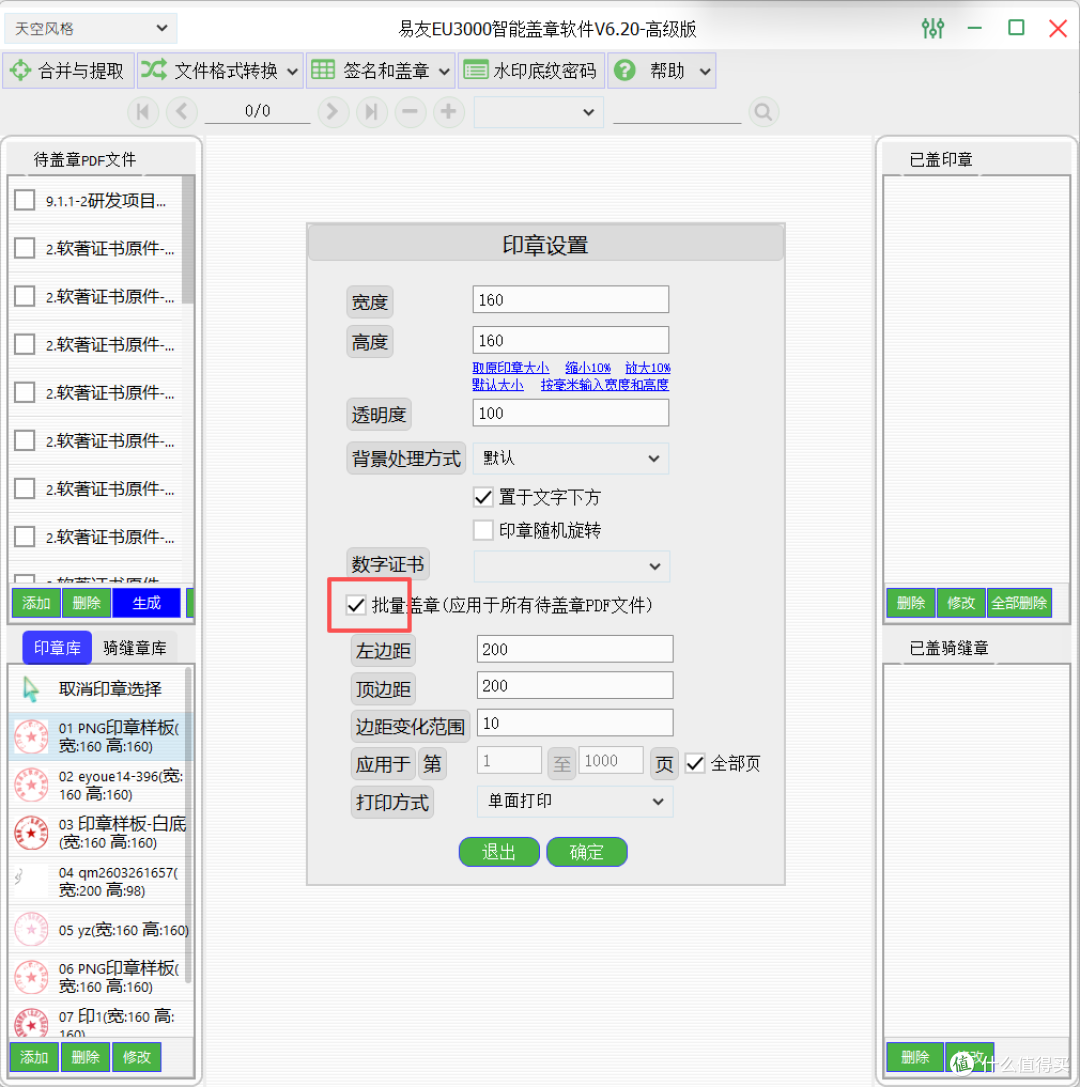
Task: Expand the 签名和盖章 menu arrow
Action: [444, 71]
